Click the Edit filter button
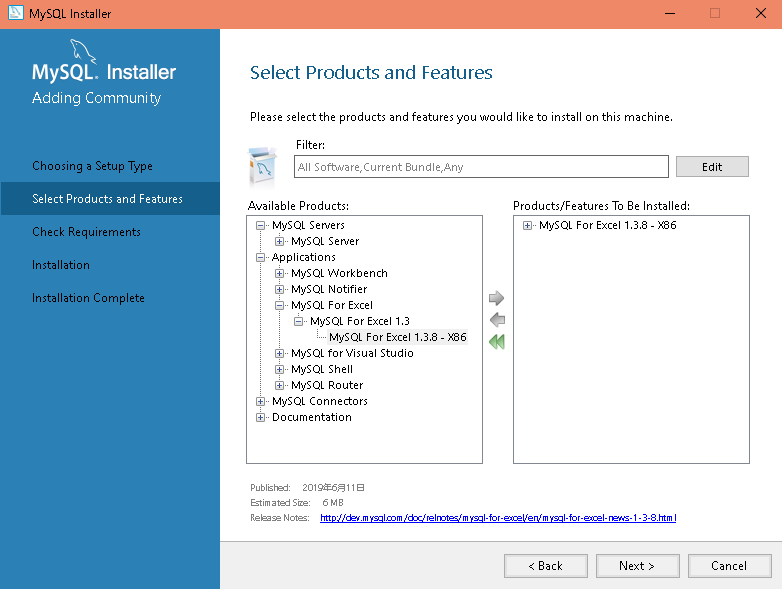 click(x=712, y=167)
